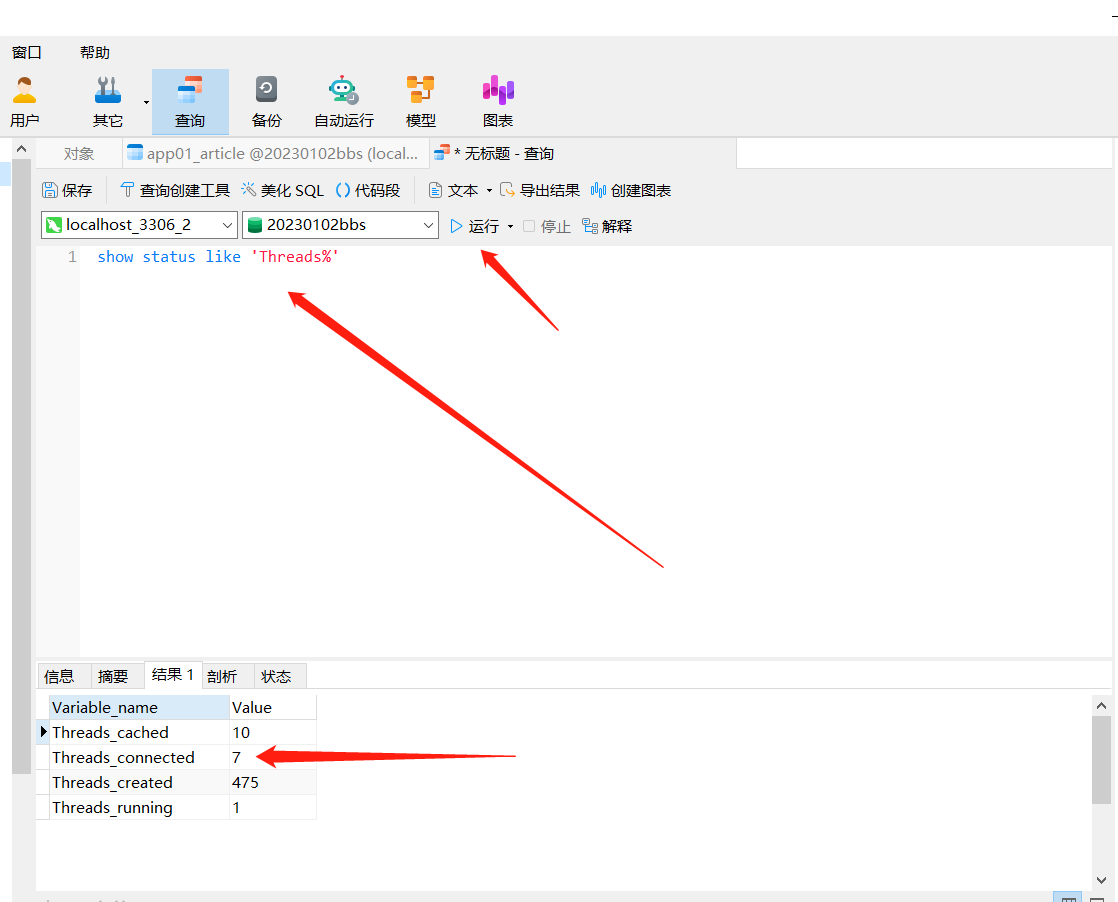Expand the 运行 options arrow
This screenshot has width=1118, height=902.
[x=511, y=227]
